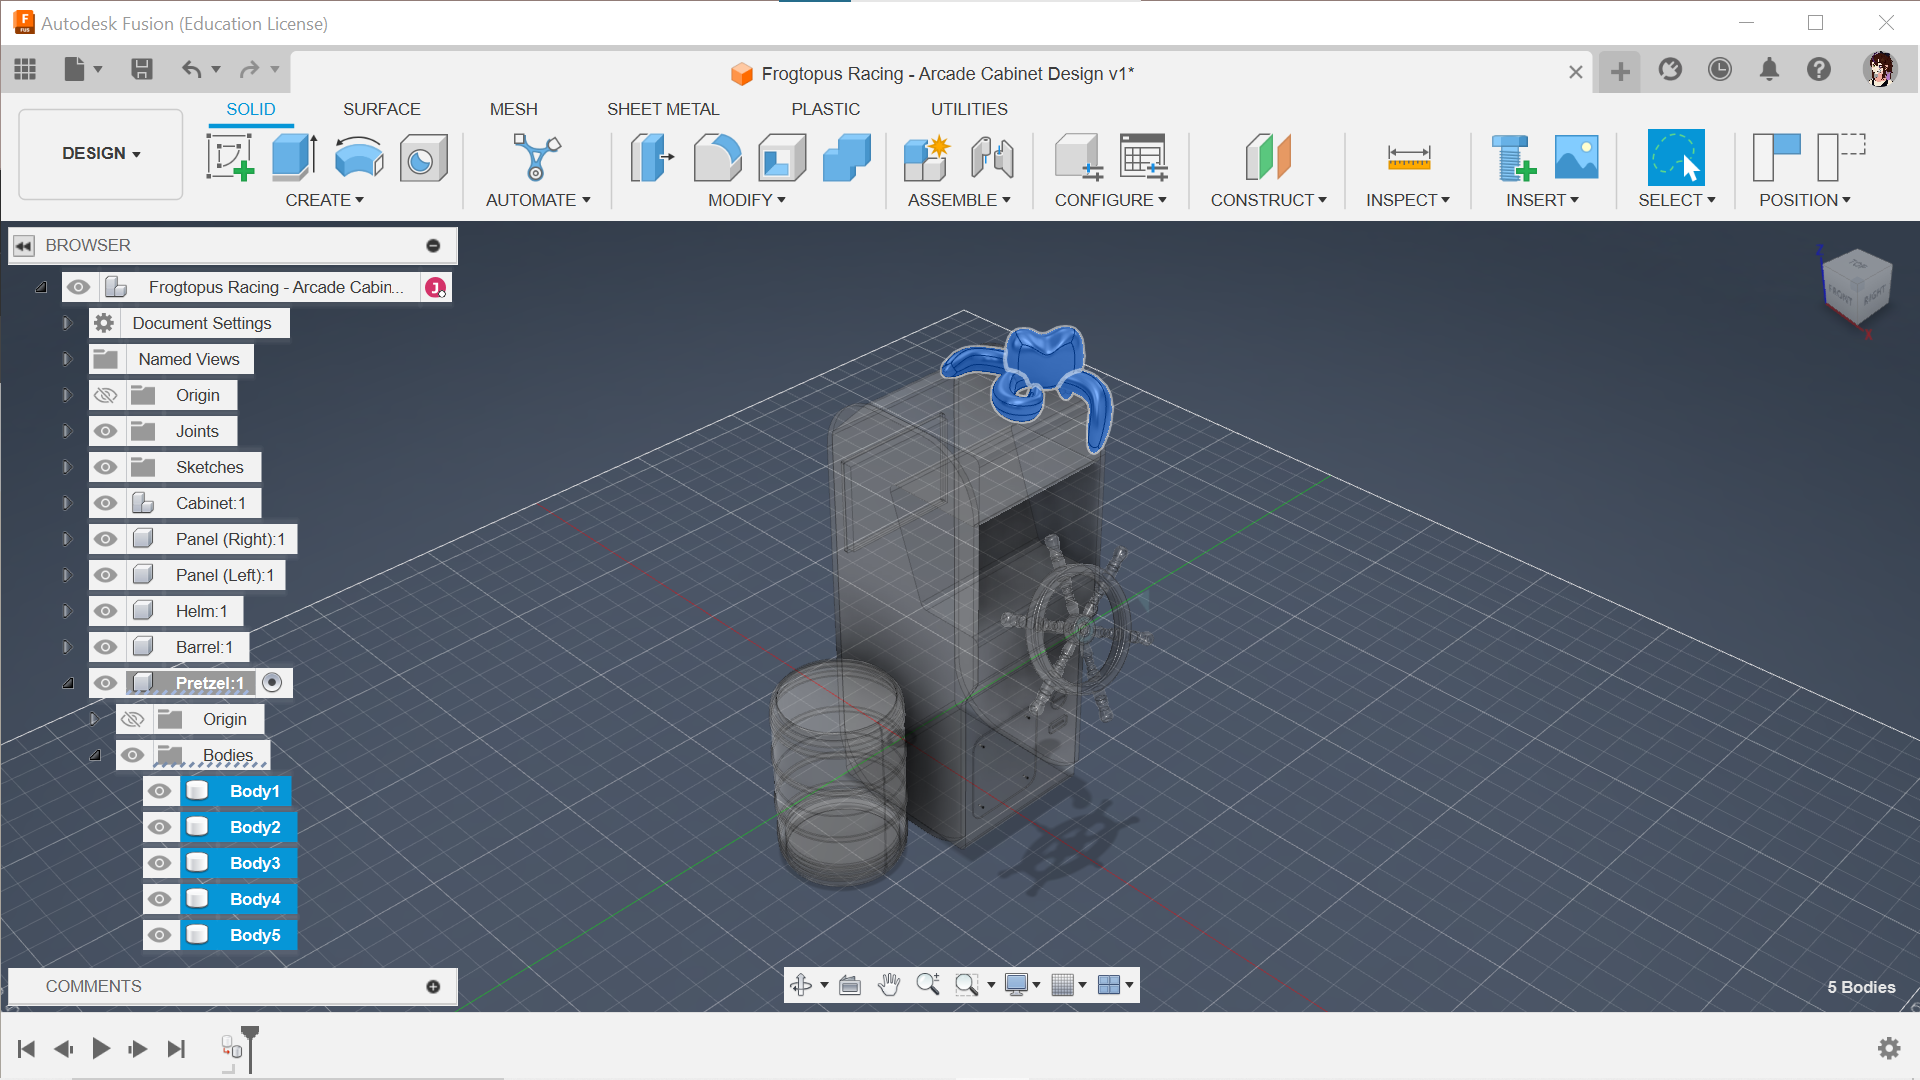This screenshot has height=1080, width=1920.
Task: Hide the Panel (Right):1 component
Action: point(106,539)
